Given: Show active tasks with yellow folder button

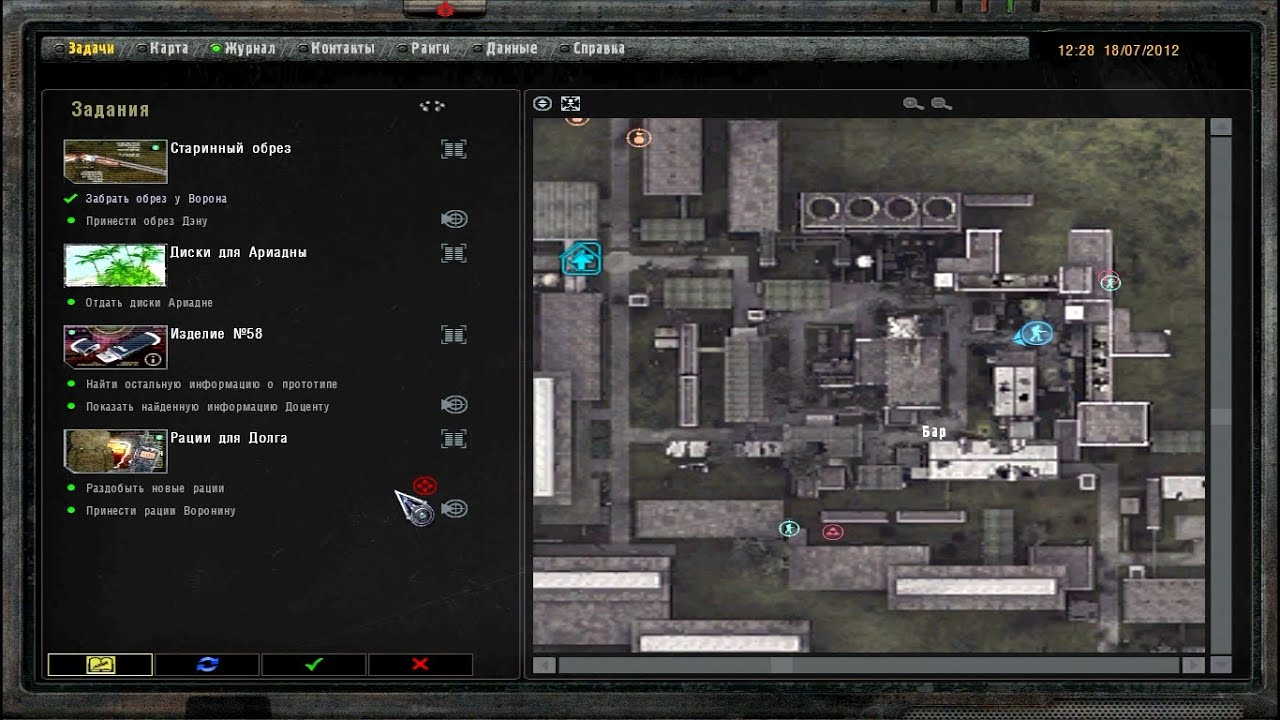Looking at the screenshot, I should [100, 664].
